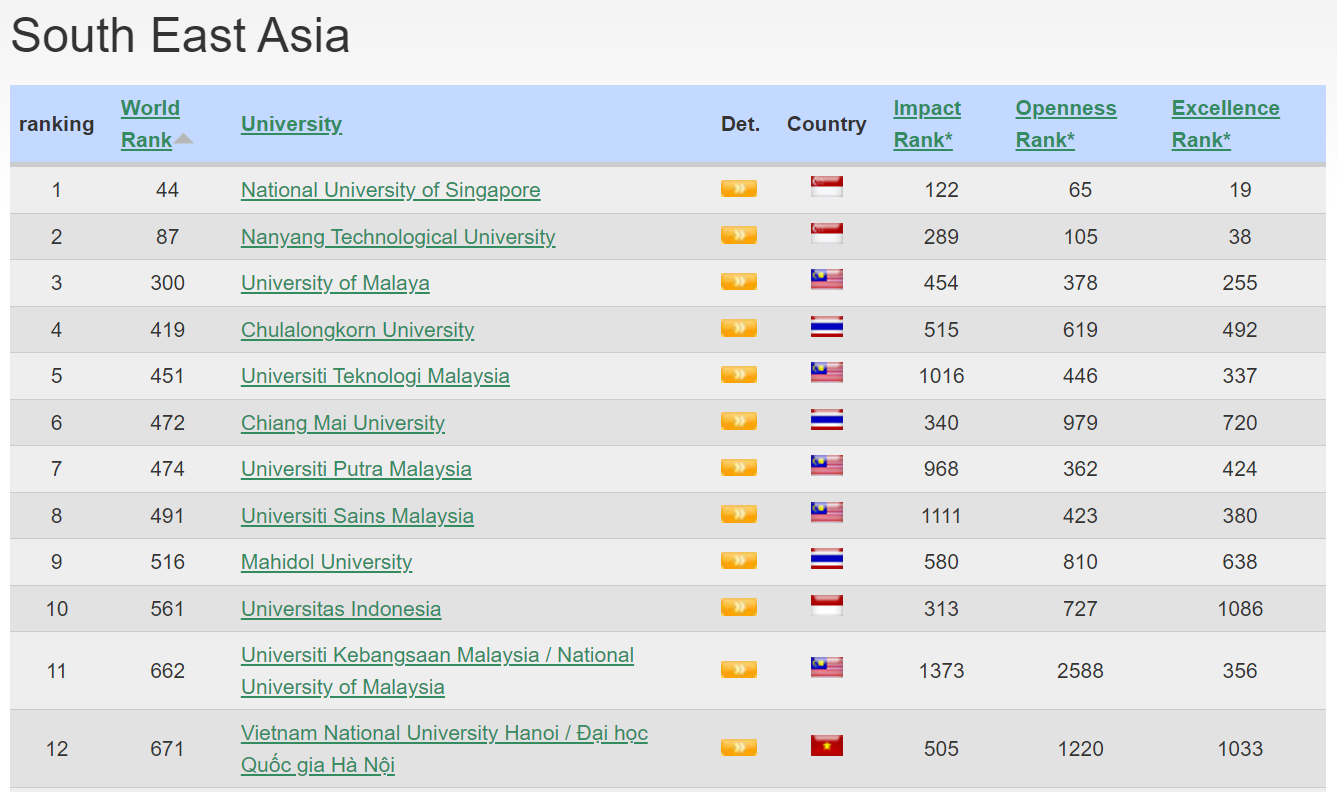Open details arrow for Universiti Sains Malaysia

click(739, 514)
